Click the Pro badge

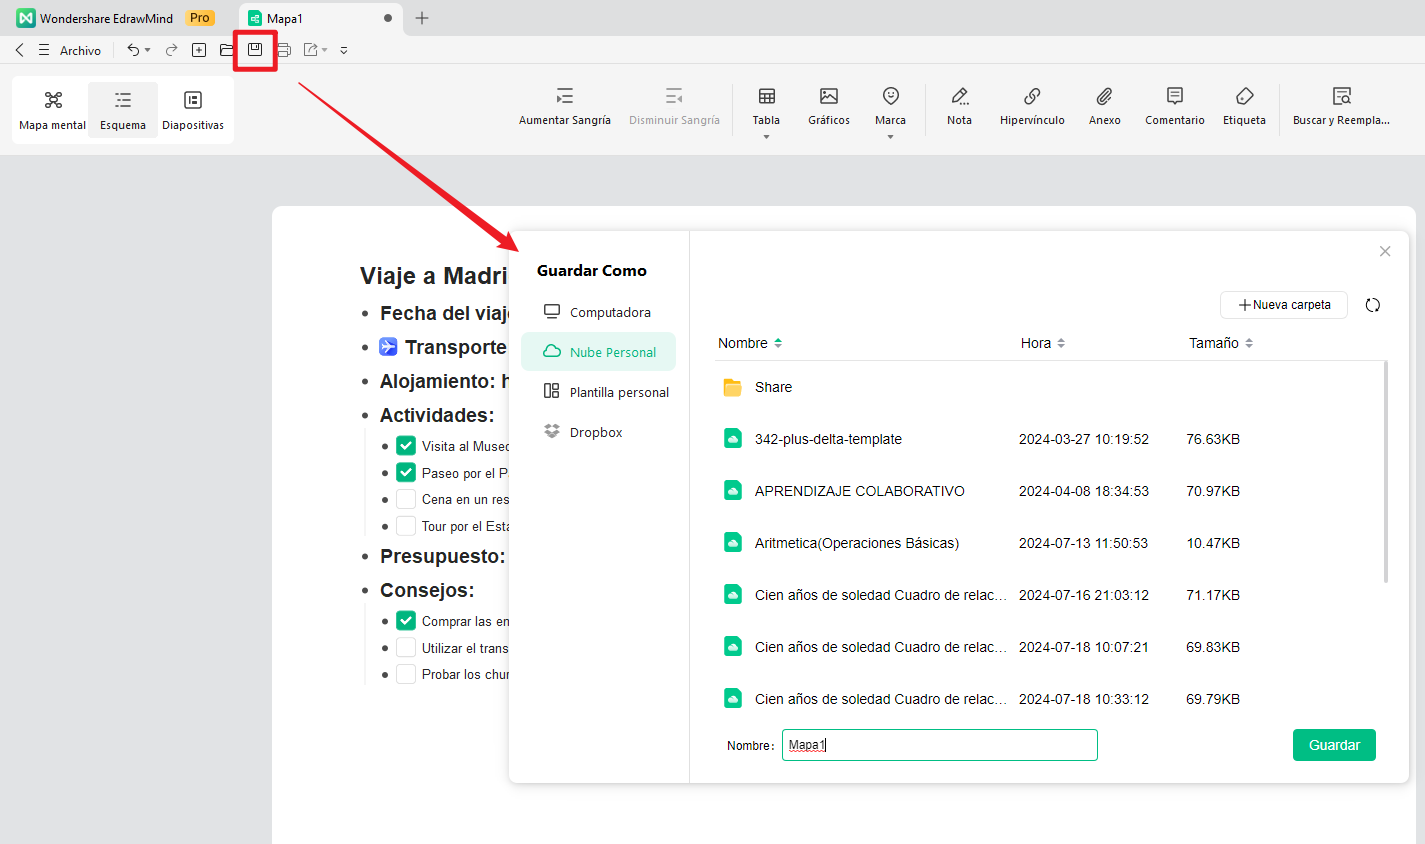200,18
